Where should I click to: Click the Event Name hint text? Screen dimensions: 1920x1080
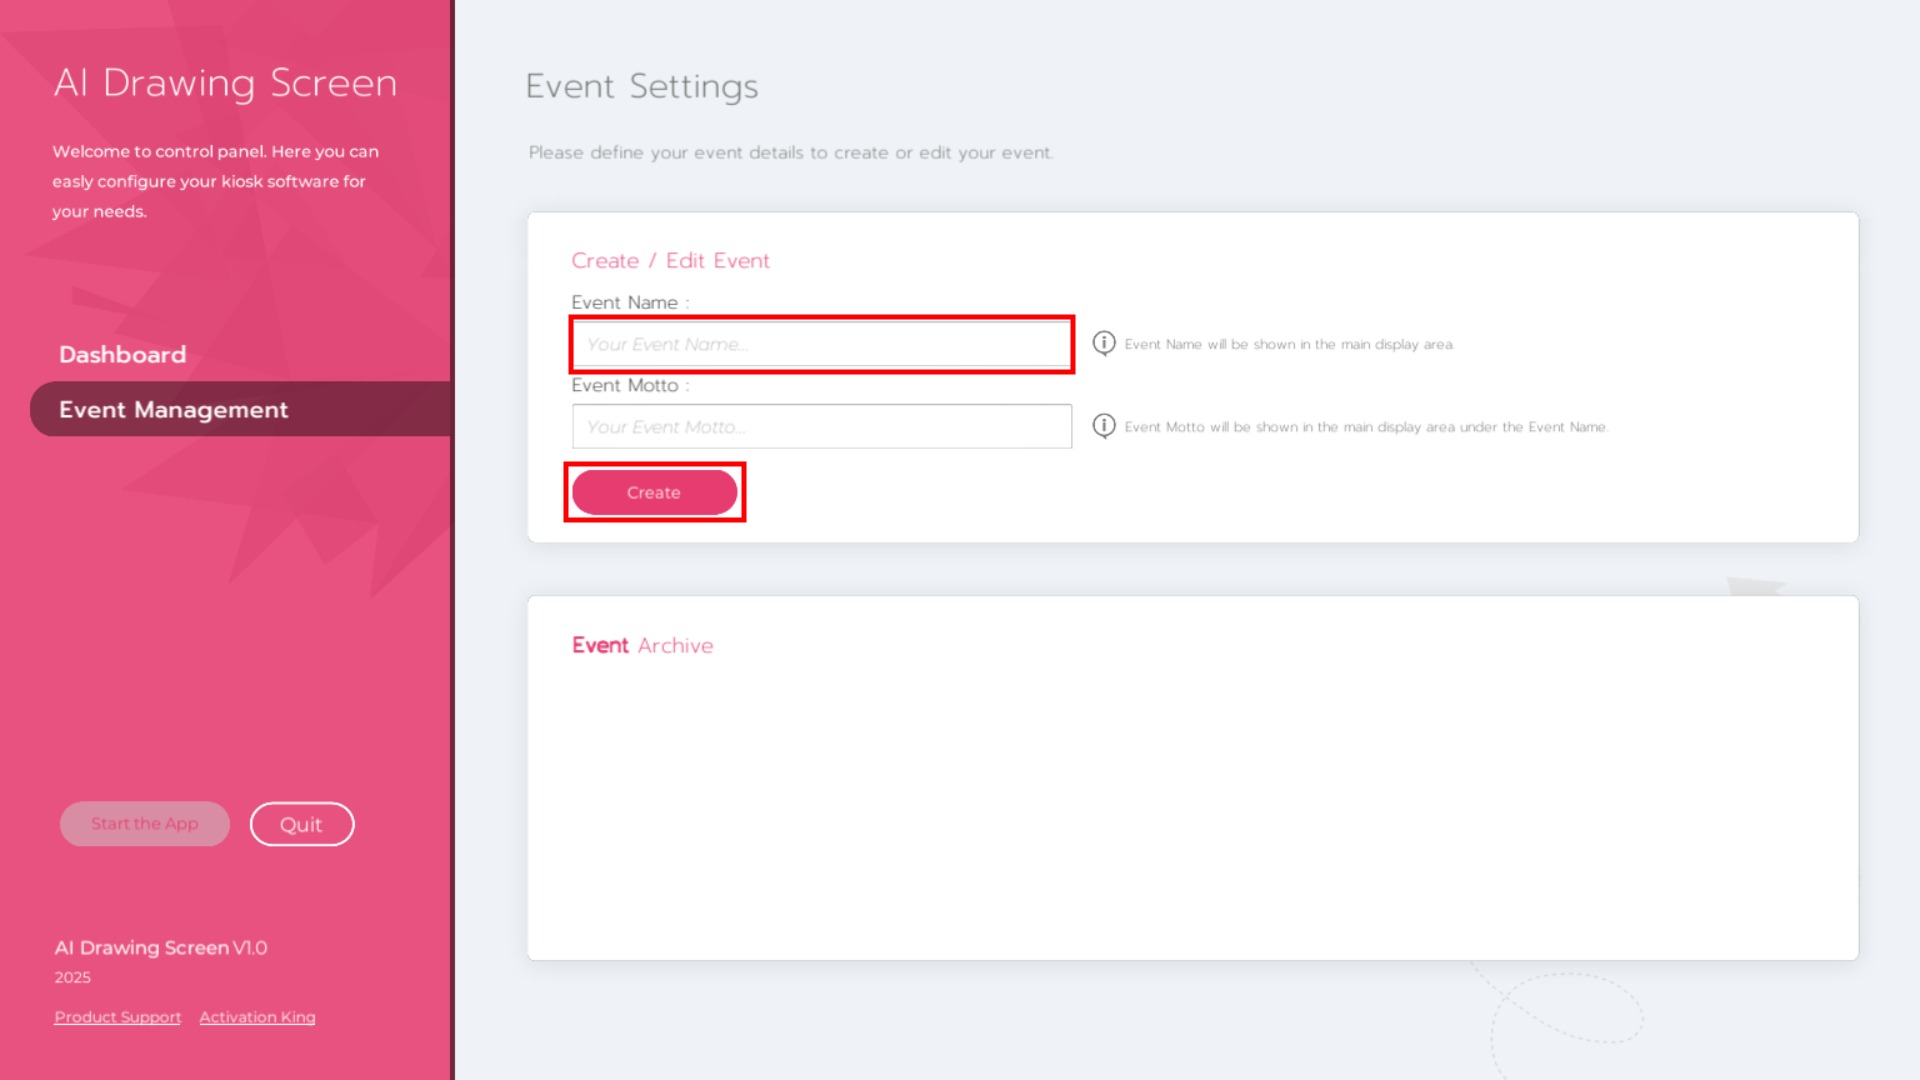pos(1288,344)
